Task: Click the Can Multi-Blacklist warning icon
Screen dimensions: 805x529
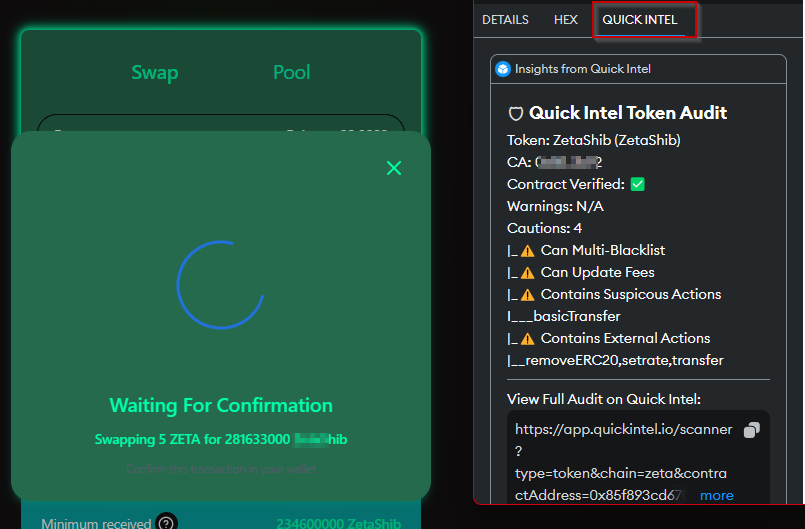Action: [527, 251]
